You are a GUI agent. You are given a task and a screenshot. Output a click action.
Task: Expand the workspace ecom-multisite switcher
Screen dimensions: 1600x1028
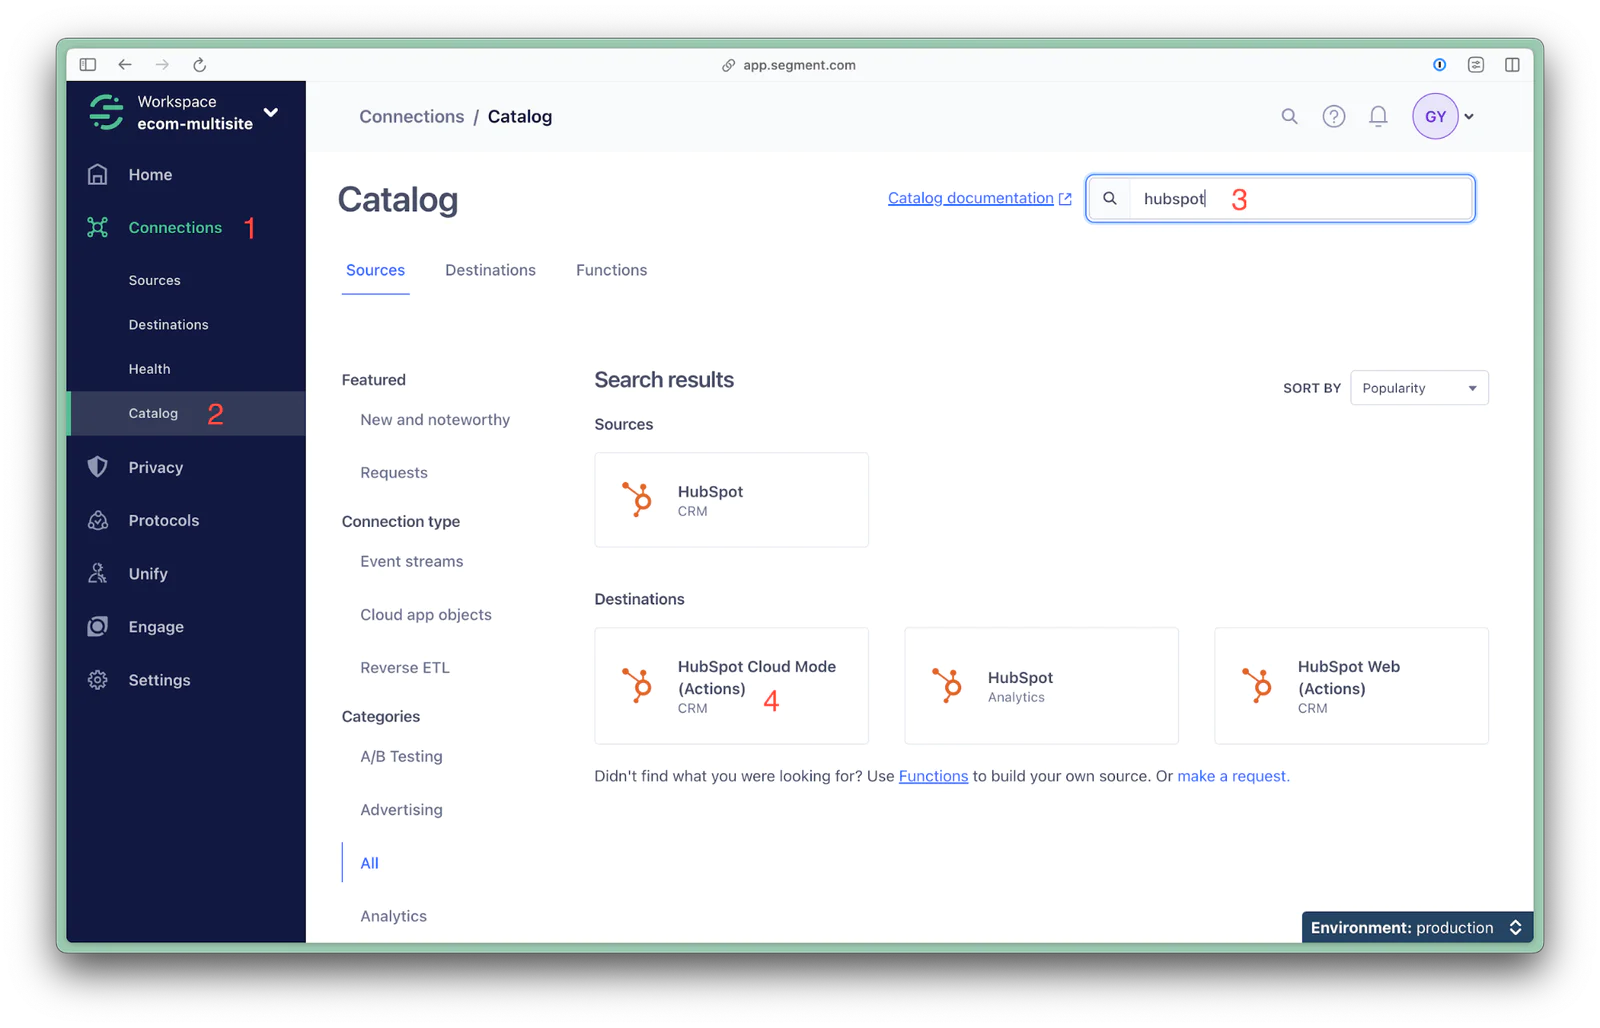click(x=270, y=112)
